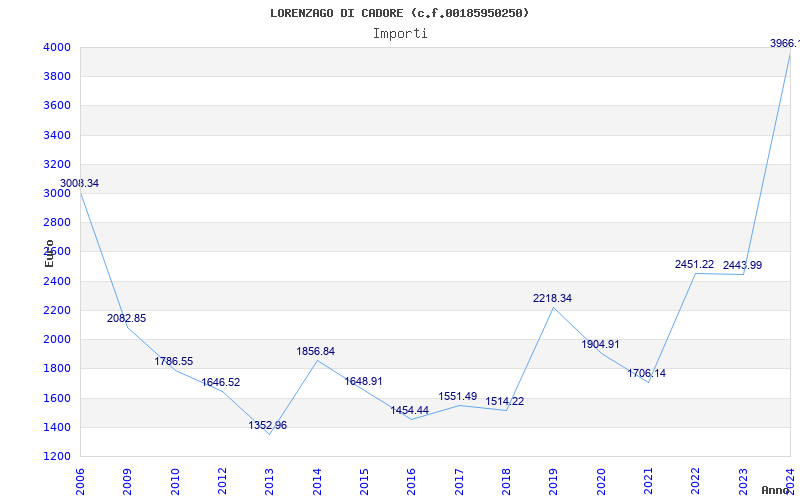Click the 1400 y-axis tick label
This screenshot has width=800, height=500.
[x=57, y=427]
